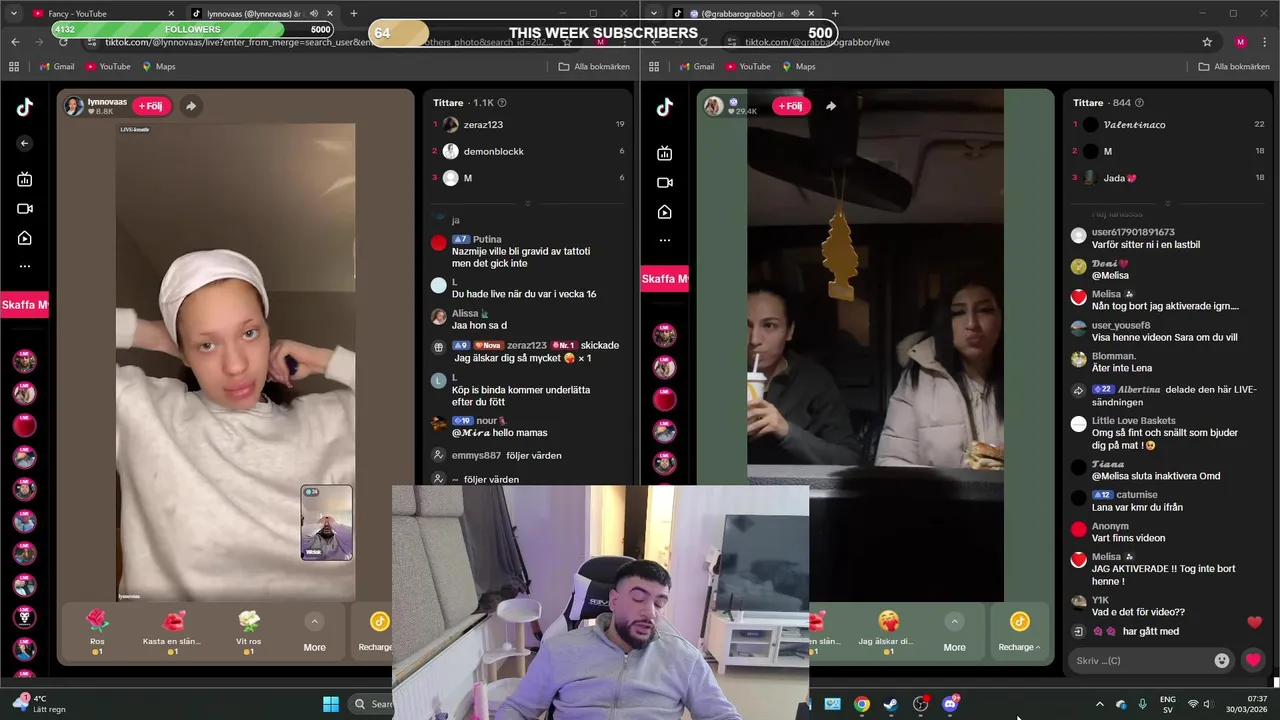The width and height of the screenshot is (1280, 720).
Task: Mute the grabbarograbbor tab audio
Action: (x=795, y=14)
